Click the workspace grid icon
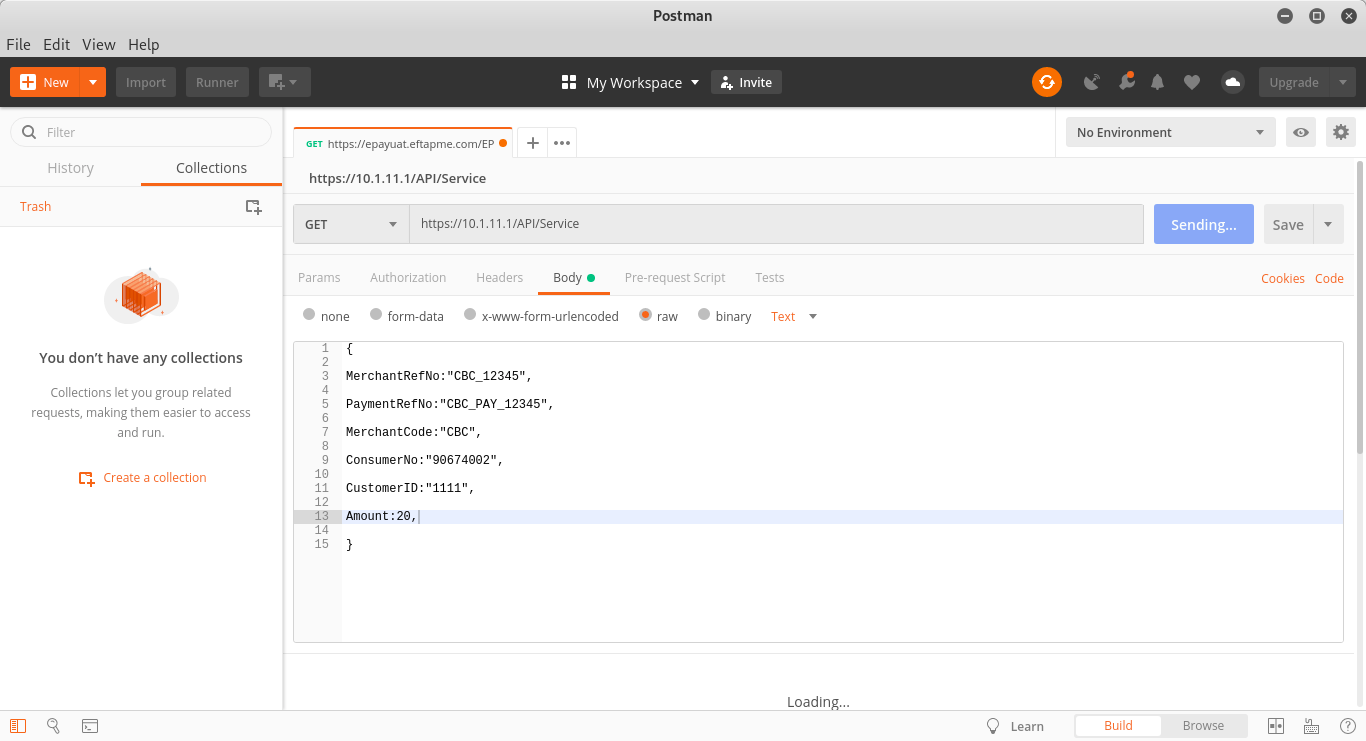Viewport: 1366px width, 741px height. tap(569, 82)
